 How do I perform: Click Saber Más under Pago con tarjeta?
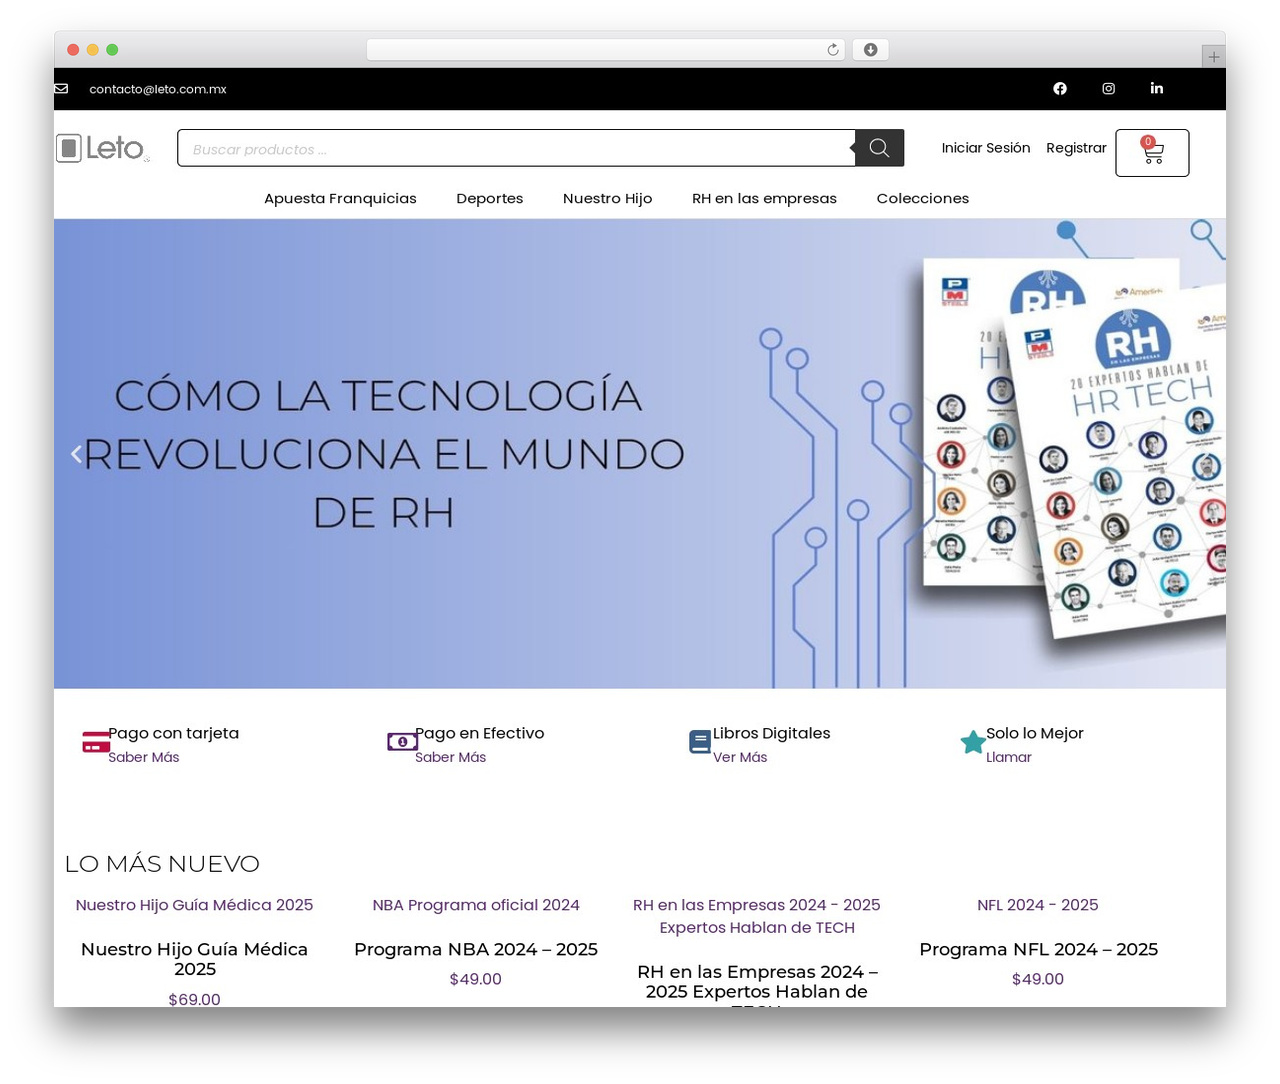(x=144, y=757)
